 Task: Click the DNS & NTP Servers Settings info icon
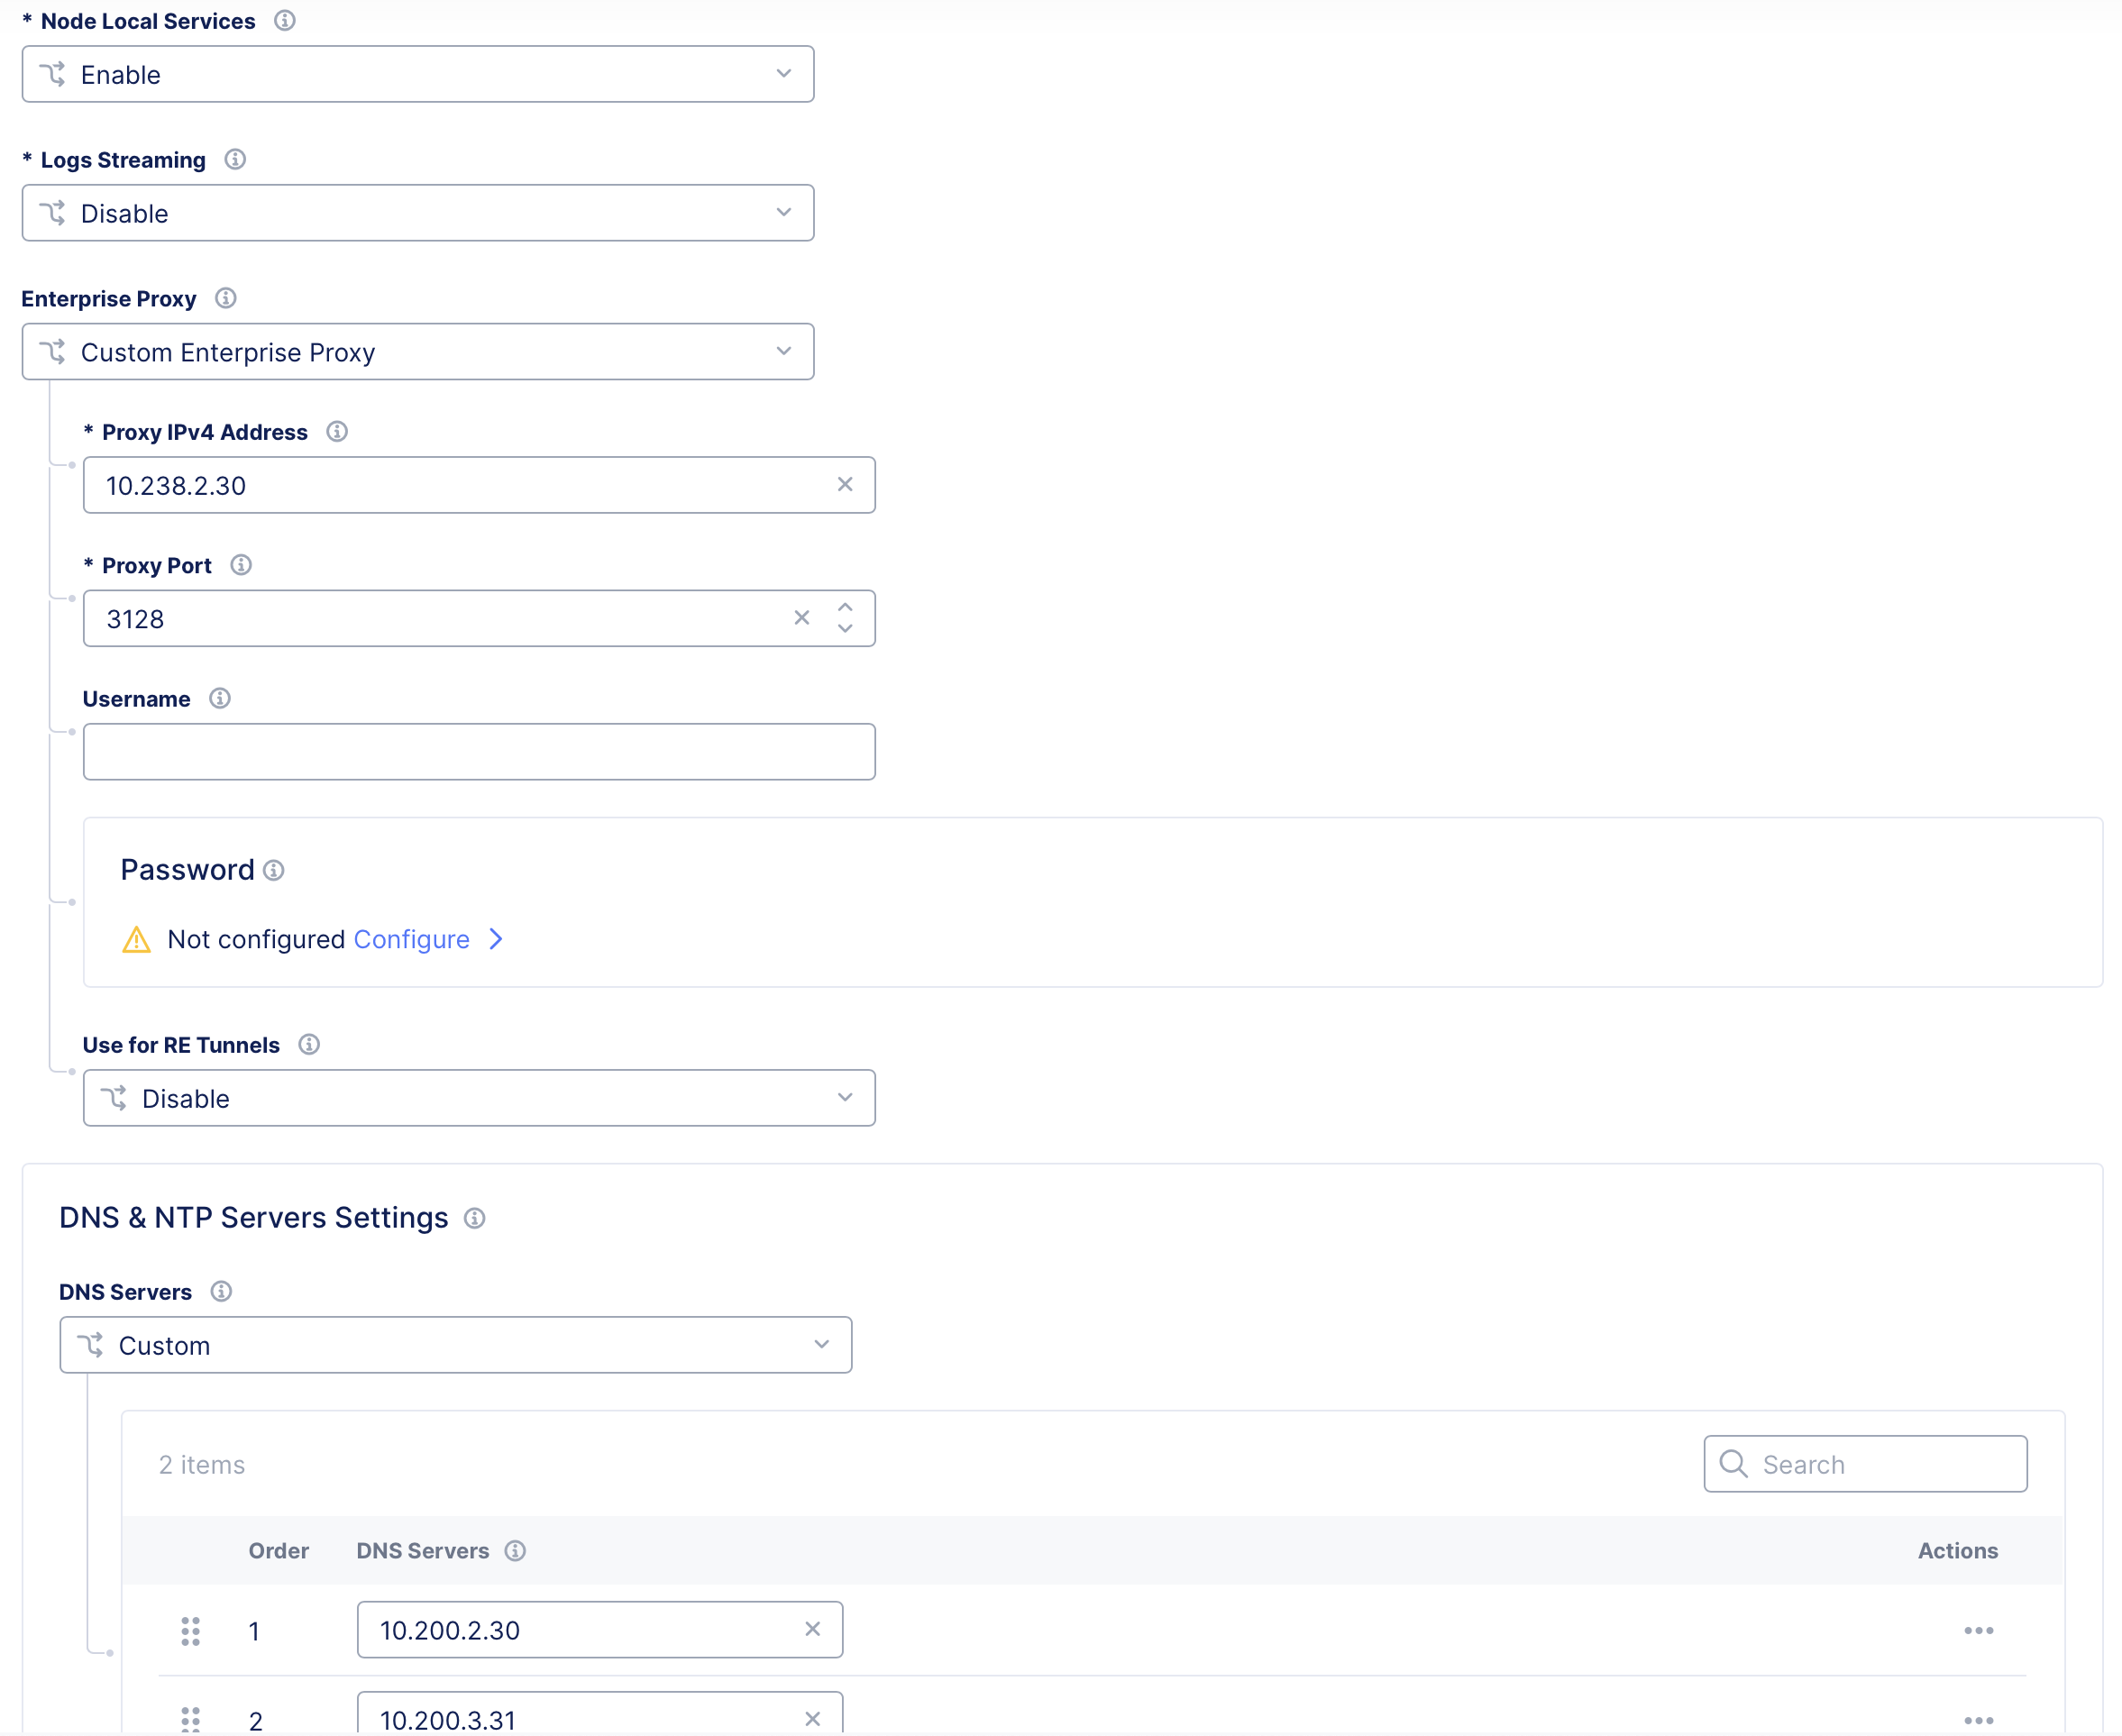tap(475, 1218)
